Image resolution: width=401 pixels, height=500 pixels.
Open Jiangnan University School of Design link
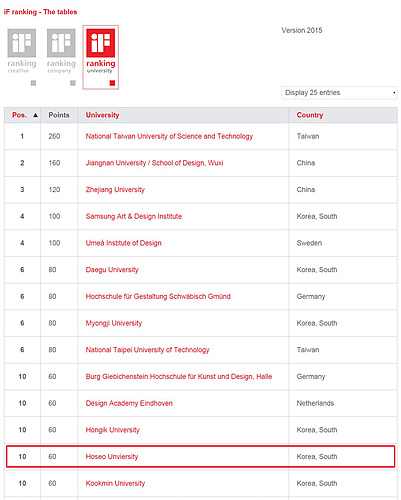154,163
